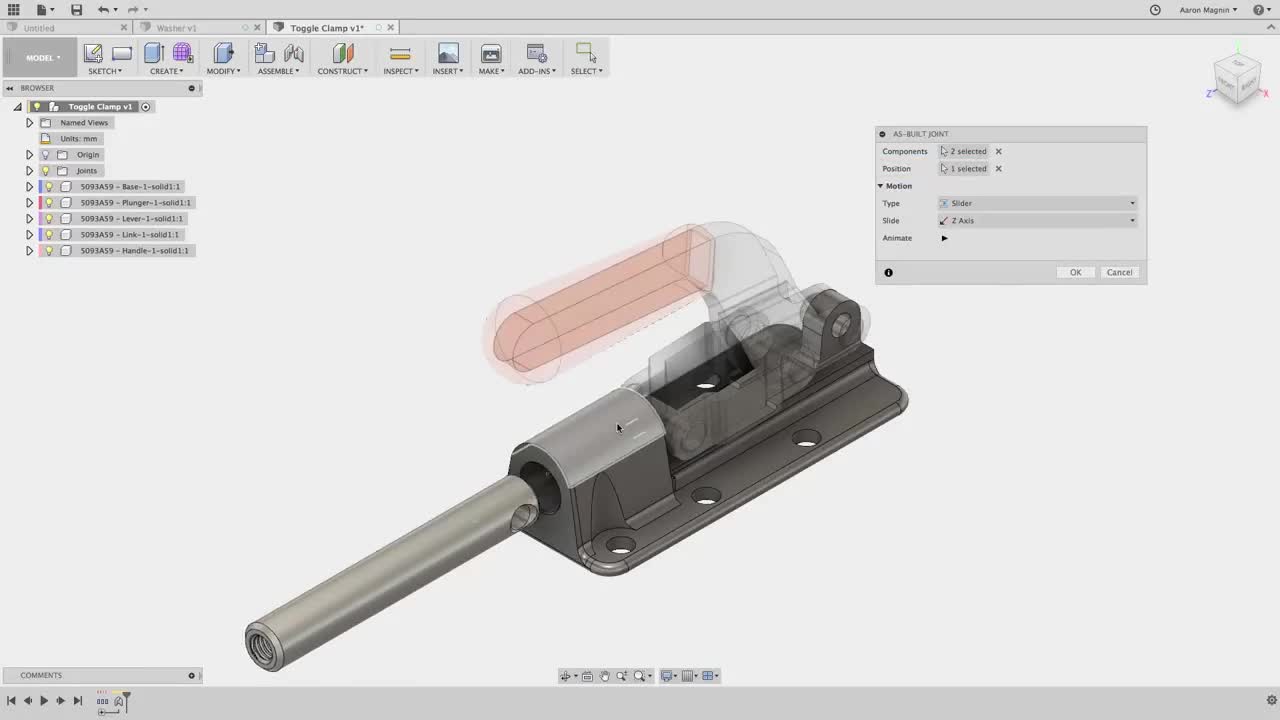Expand the Named Views folder
The height and width of the screenshot is (720, 1280).
[x=29, y=123]
